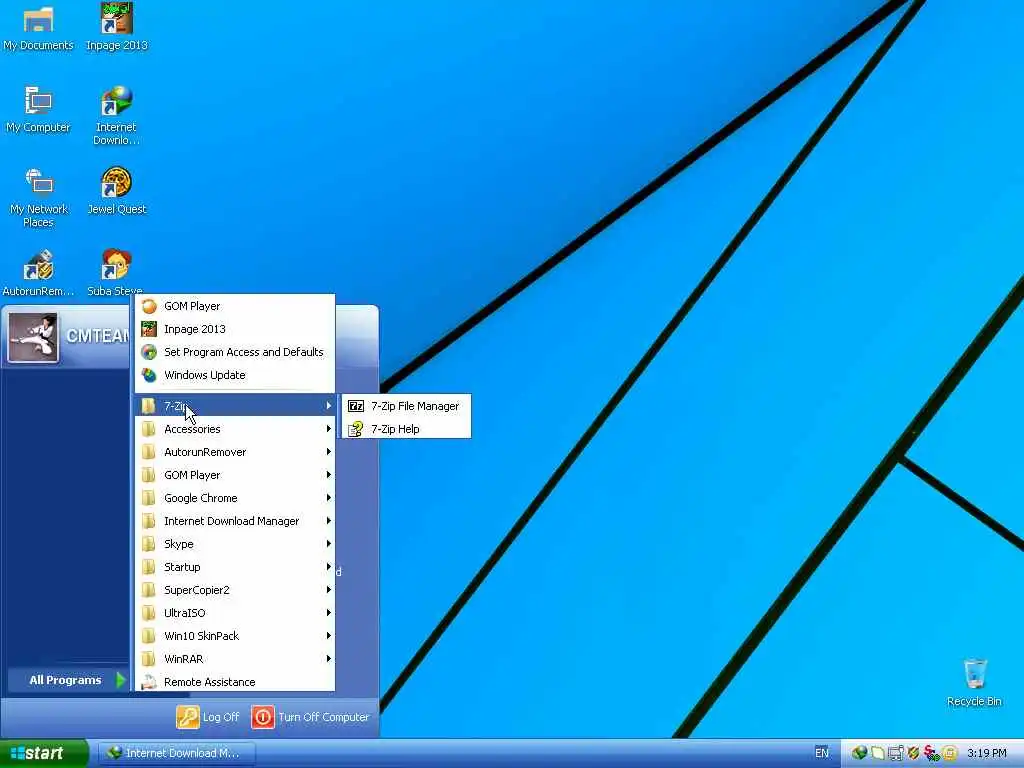Click the Skype folder icon
1024x768 pixels.
pyautogui.click(x=150, y=544)
